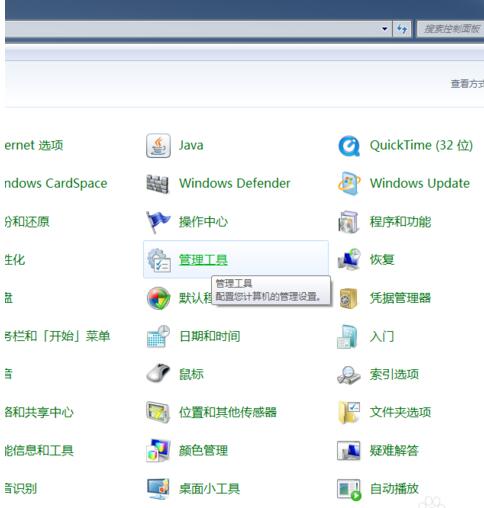
Task: Click the 入门 icon
Action: [x=348, y=336]
